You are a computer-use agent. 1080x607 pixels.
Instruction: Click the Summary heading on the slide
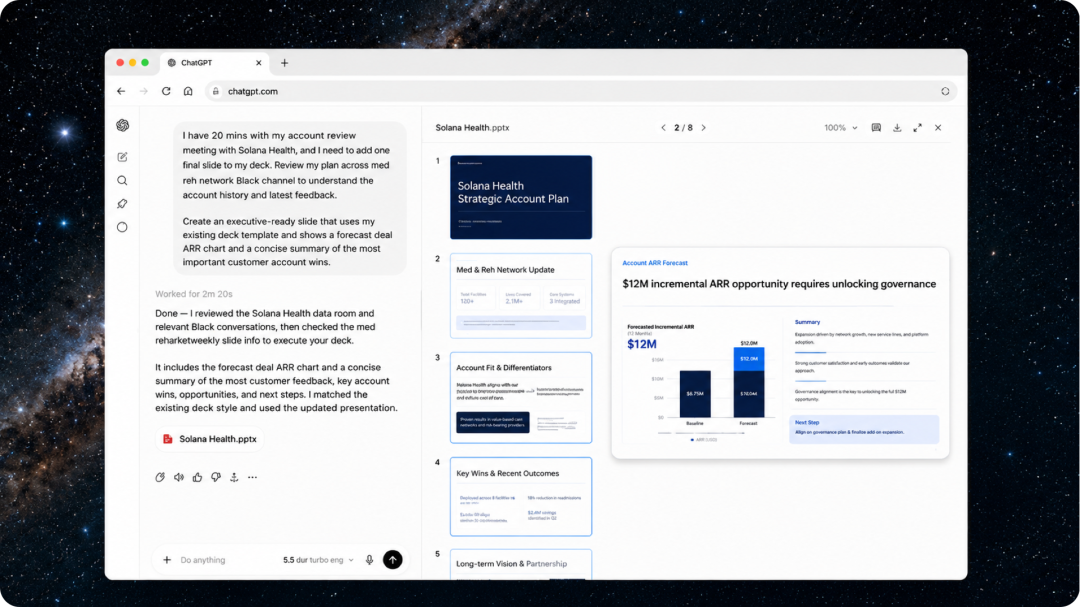(807, 322)
